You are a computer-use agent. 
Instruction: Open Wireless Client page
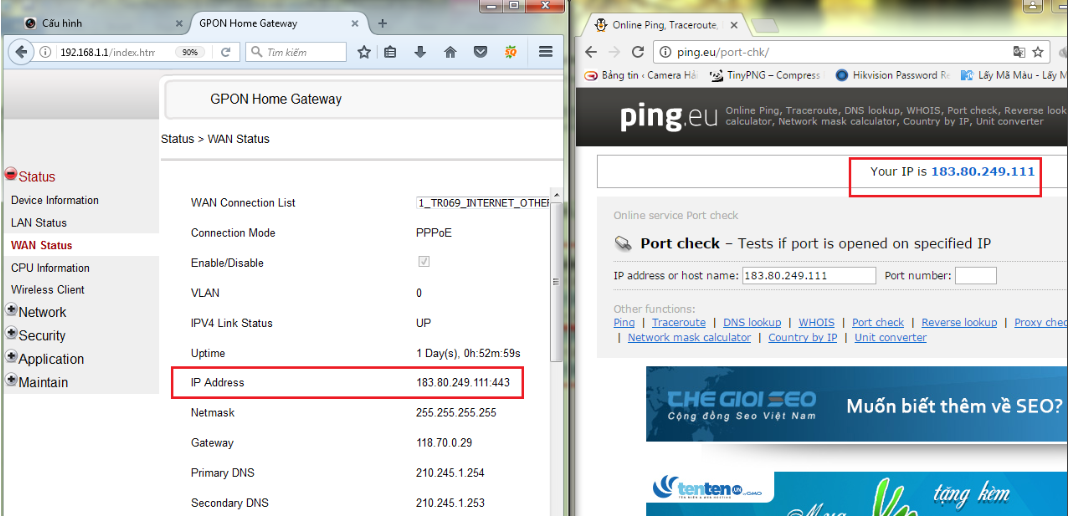pyautogui.click(x=48, y=289)
